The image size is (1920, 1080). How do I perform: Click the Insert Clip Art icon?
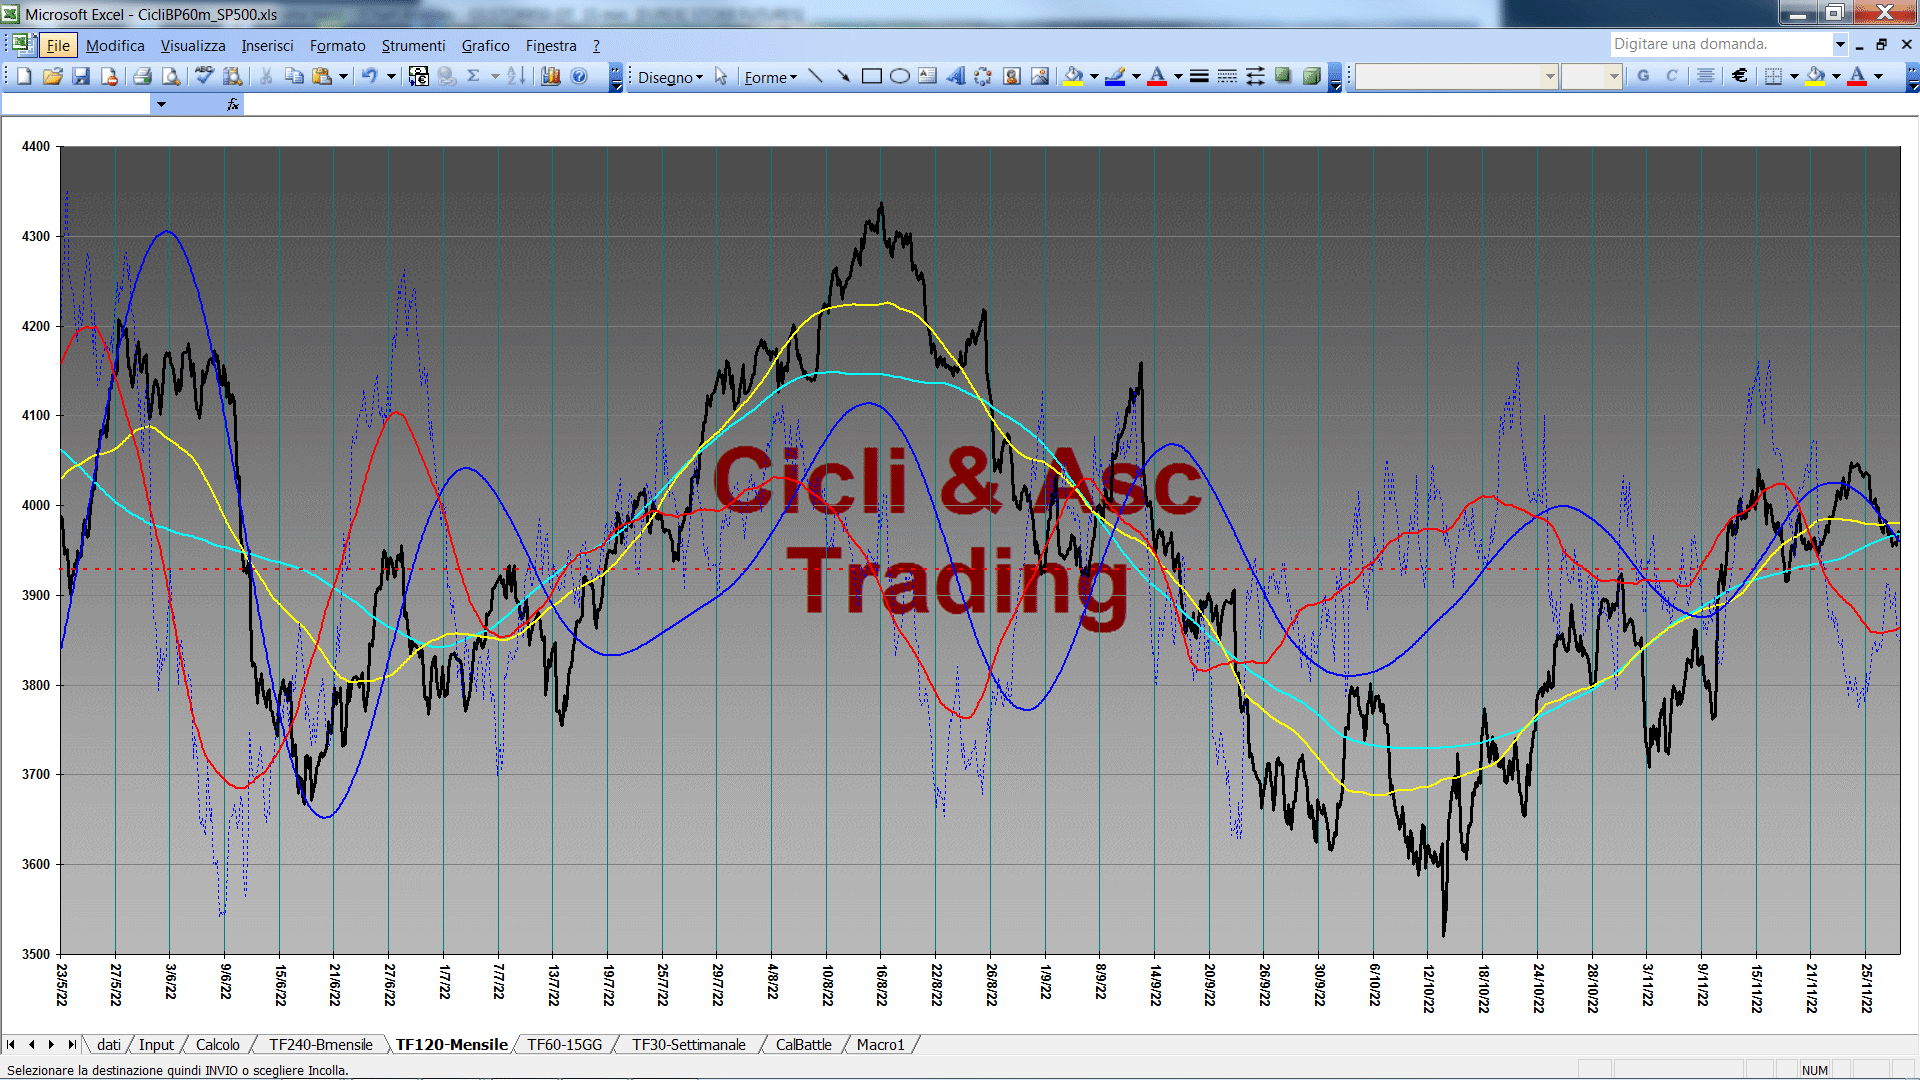pyautogui.click(x=1012, y=76)
